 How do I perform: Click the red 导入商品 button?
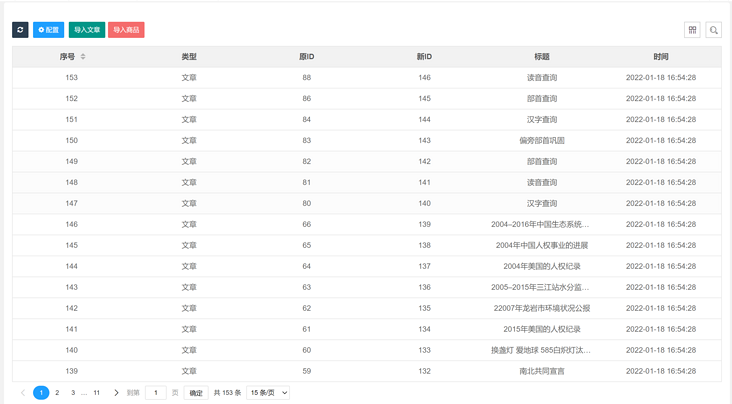(126, 30)
